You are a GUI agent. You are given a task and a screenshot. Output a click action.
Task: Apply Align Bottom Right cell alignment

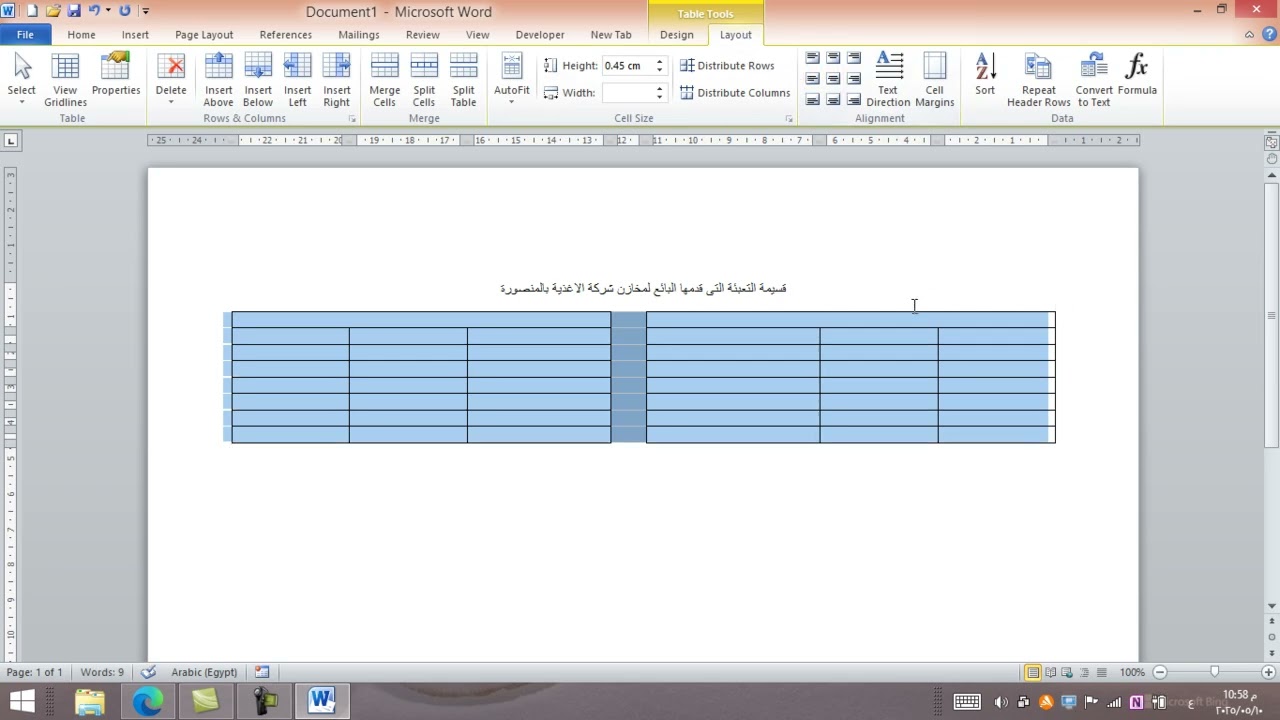click(x=853, y=99)
